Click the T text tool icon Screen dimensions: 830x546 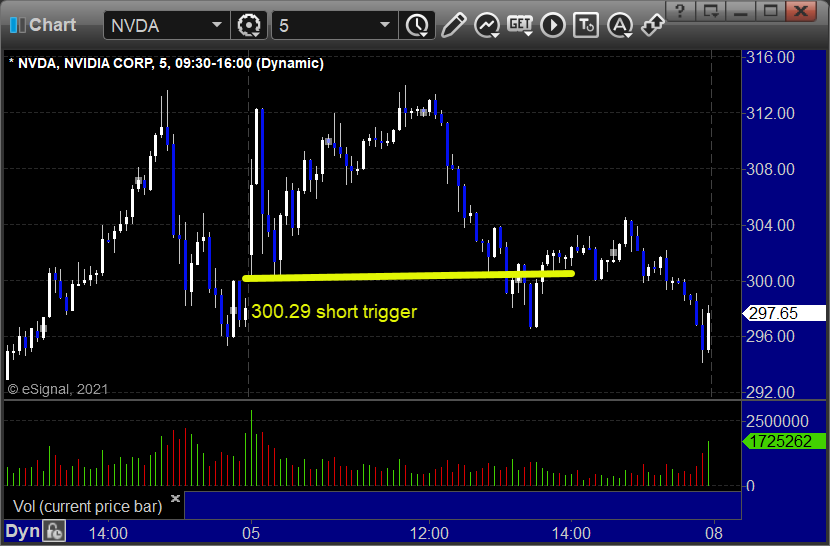[x=586, y=25]
